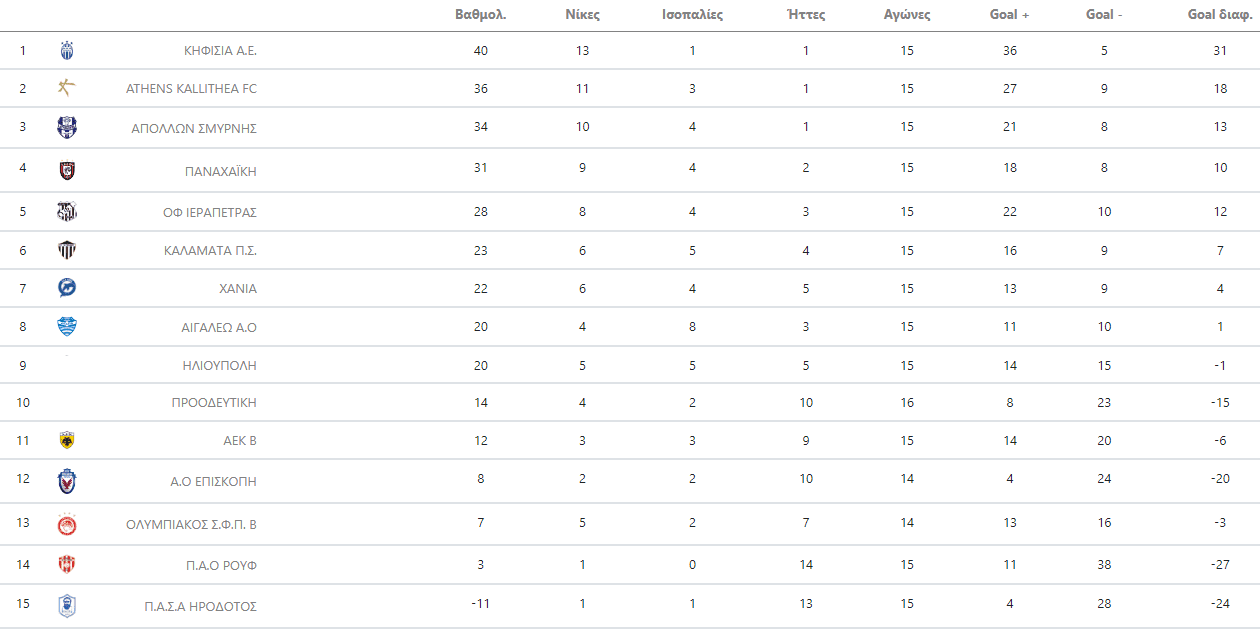Click the Athens Kallithea FC logo
Image resolution: width=1260 pixels, height=631 pixels.
tap(67, 88)
